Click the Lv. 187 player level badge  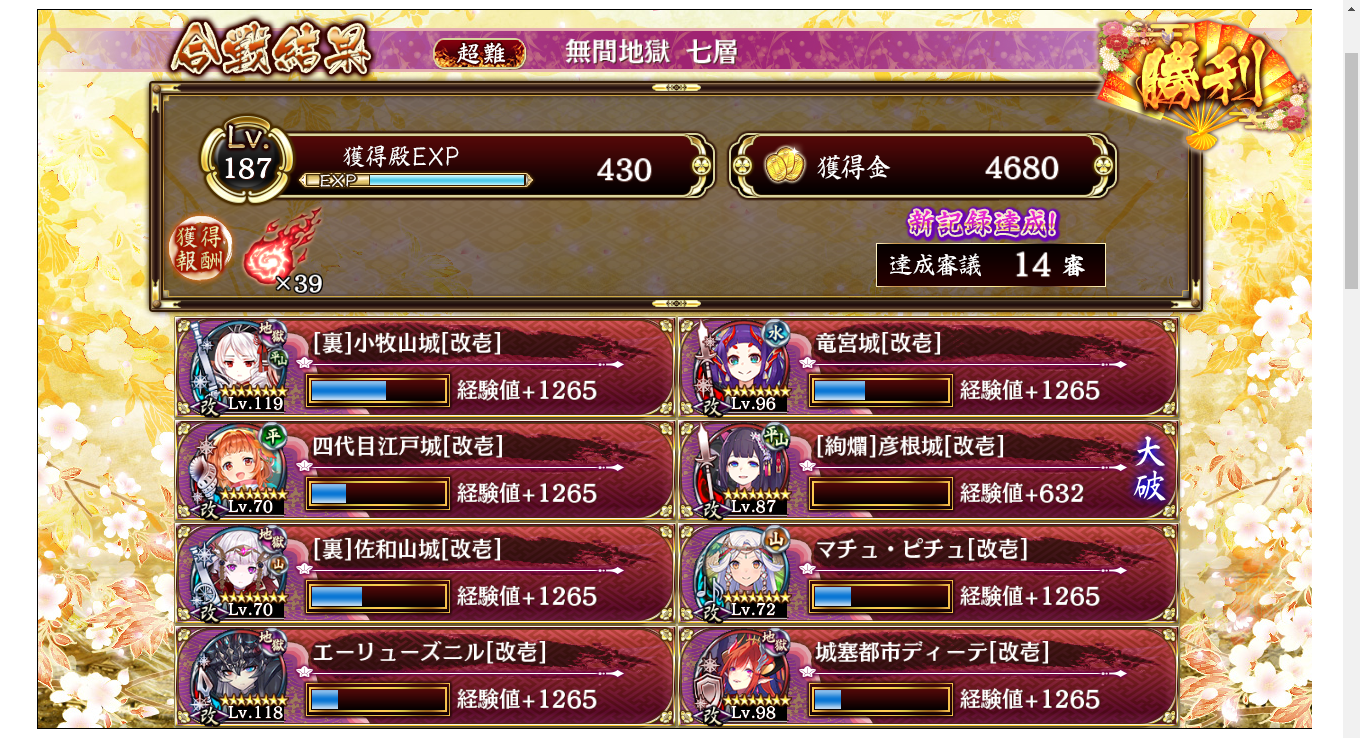click(x=247, y=163)
